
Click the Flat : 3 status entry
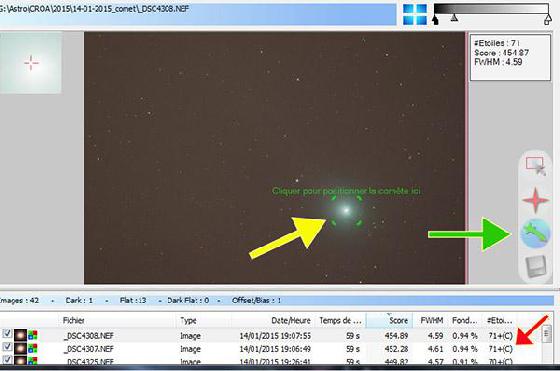[x=133, y=300]
